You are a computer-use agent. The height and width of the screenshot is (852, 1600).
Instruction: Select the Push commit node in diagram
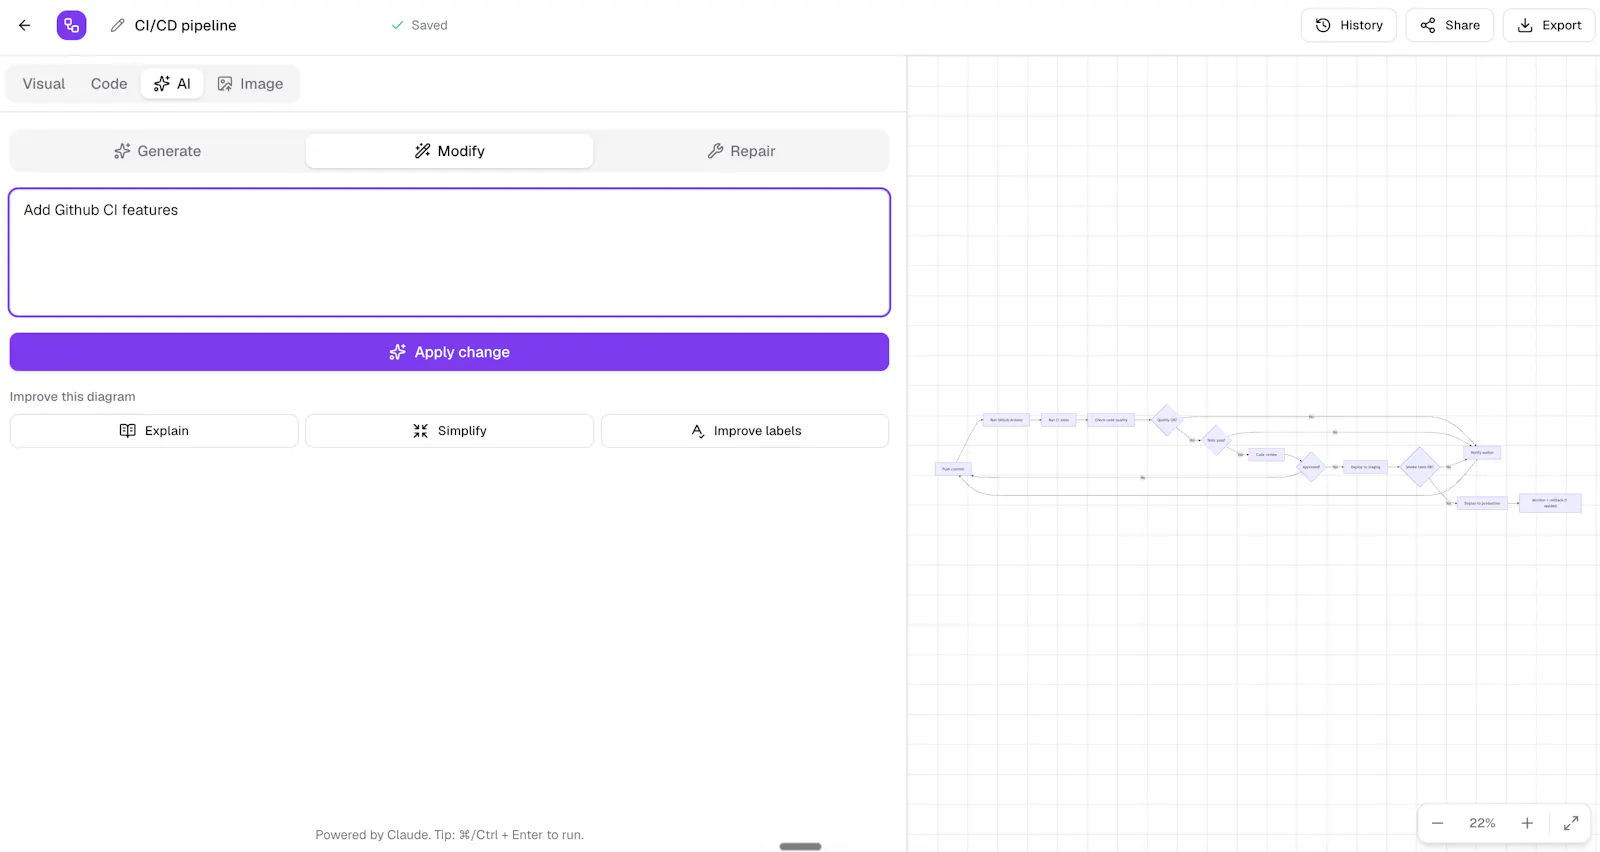(x=953, y=469)
